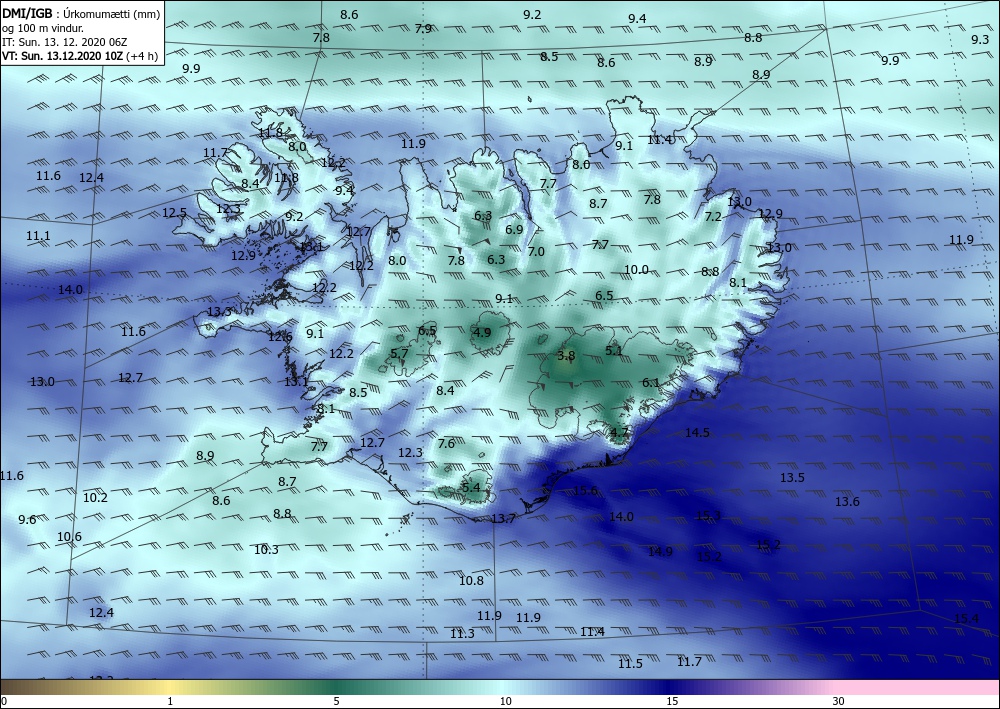Image resolution: width=1000 pixels, height=709 pixels.
Task: Click the map value 7.6
Action: [x=446, y=443]
